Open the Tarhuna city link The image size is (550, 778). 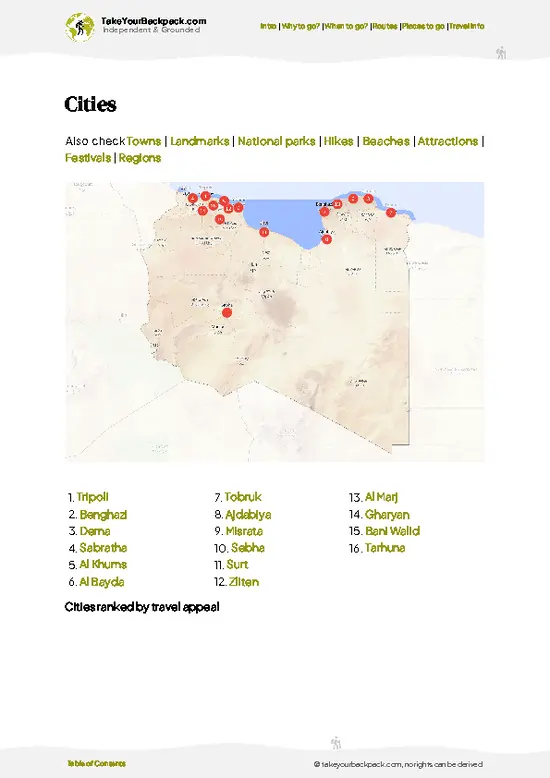[385, 548]
